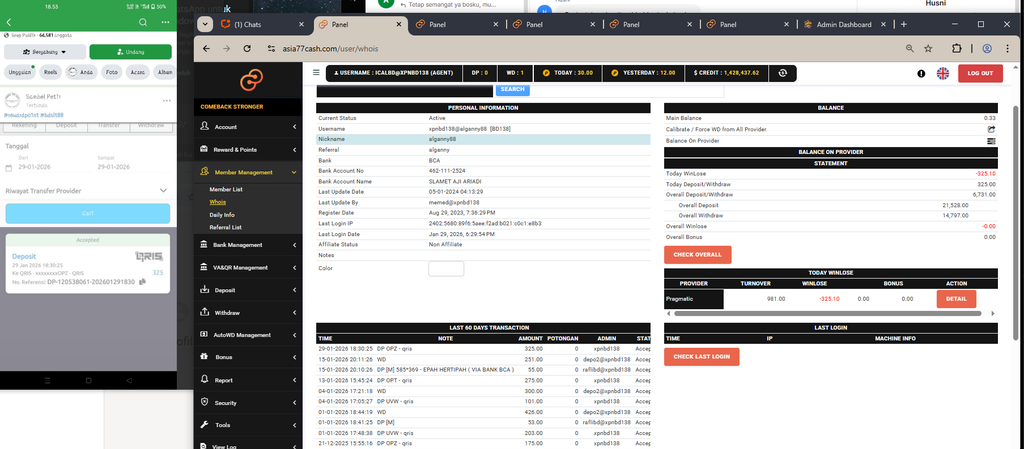Click the Report bell icon in sidebar
The height and width of the screenshot is (449, 1024).
tap(204, 380)
